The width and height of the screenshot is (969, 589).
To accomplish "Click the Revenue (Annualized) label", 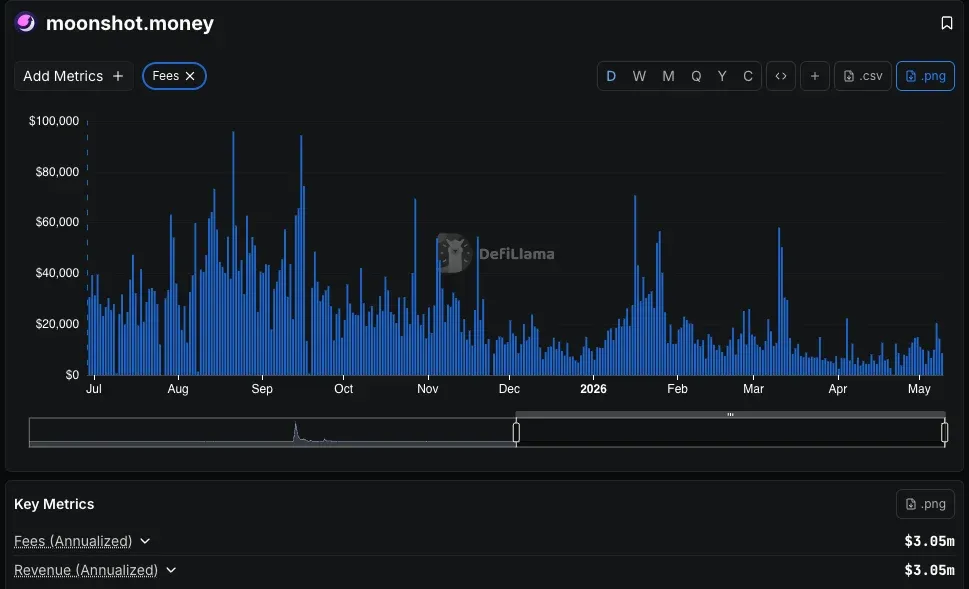I will point(86,570).
